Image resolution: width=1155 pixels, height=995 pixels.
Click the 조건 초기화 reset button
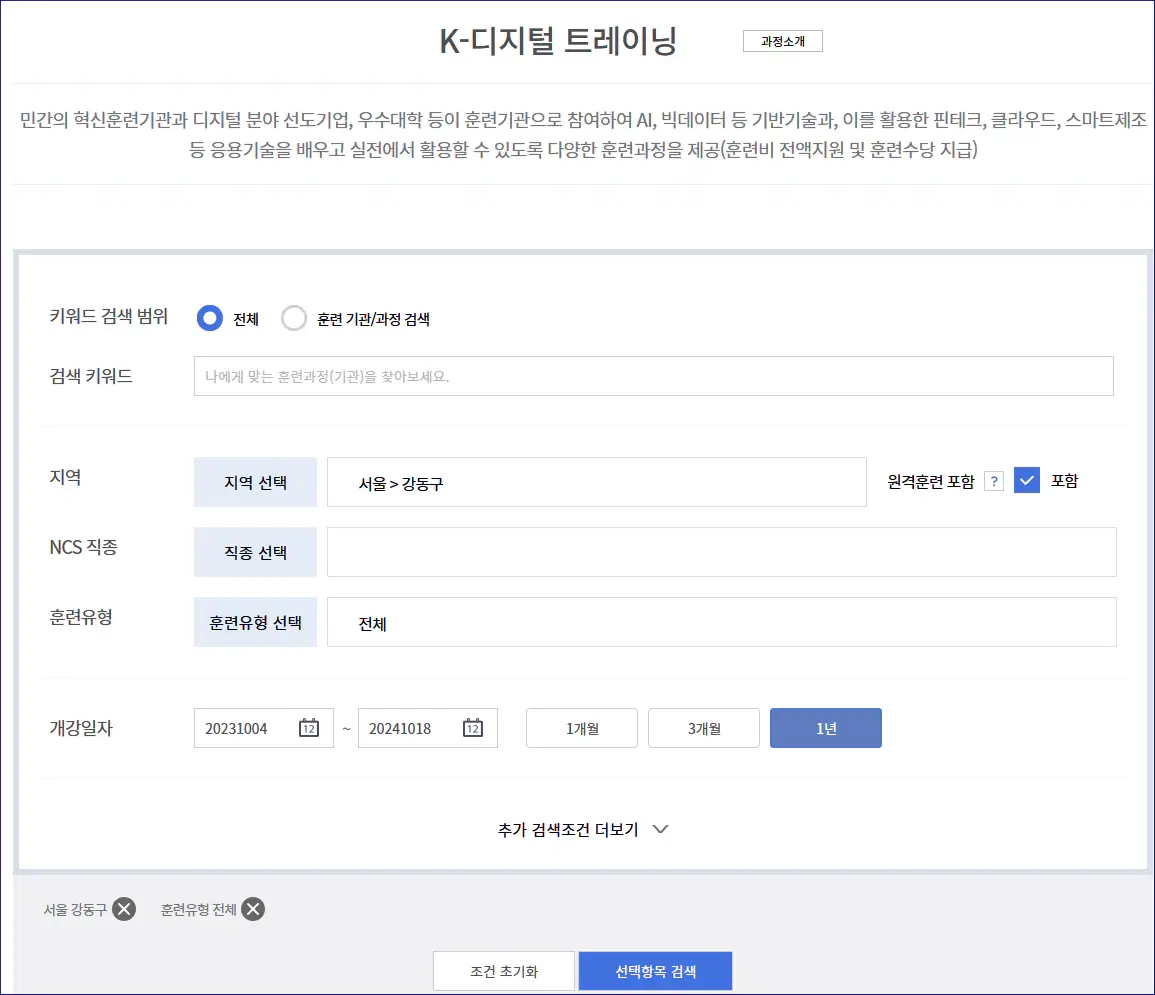pyautogui.click(x=504, y=970)
